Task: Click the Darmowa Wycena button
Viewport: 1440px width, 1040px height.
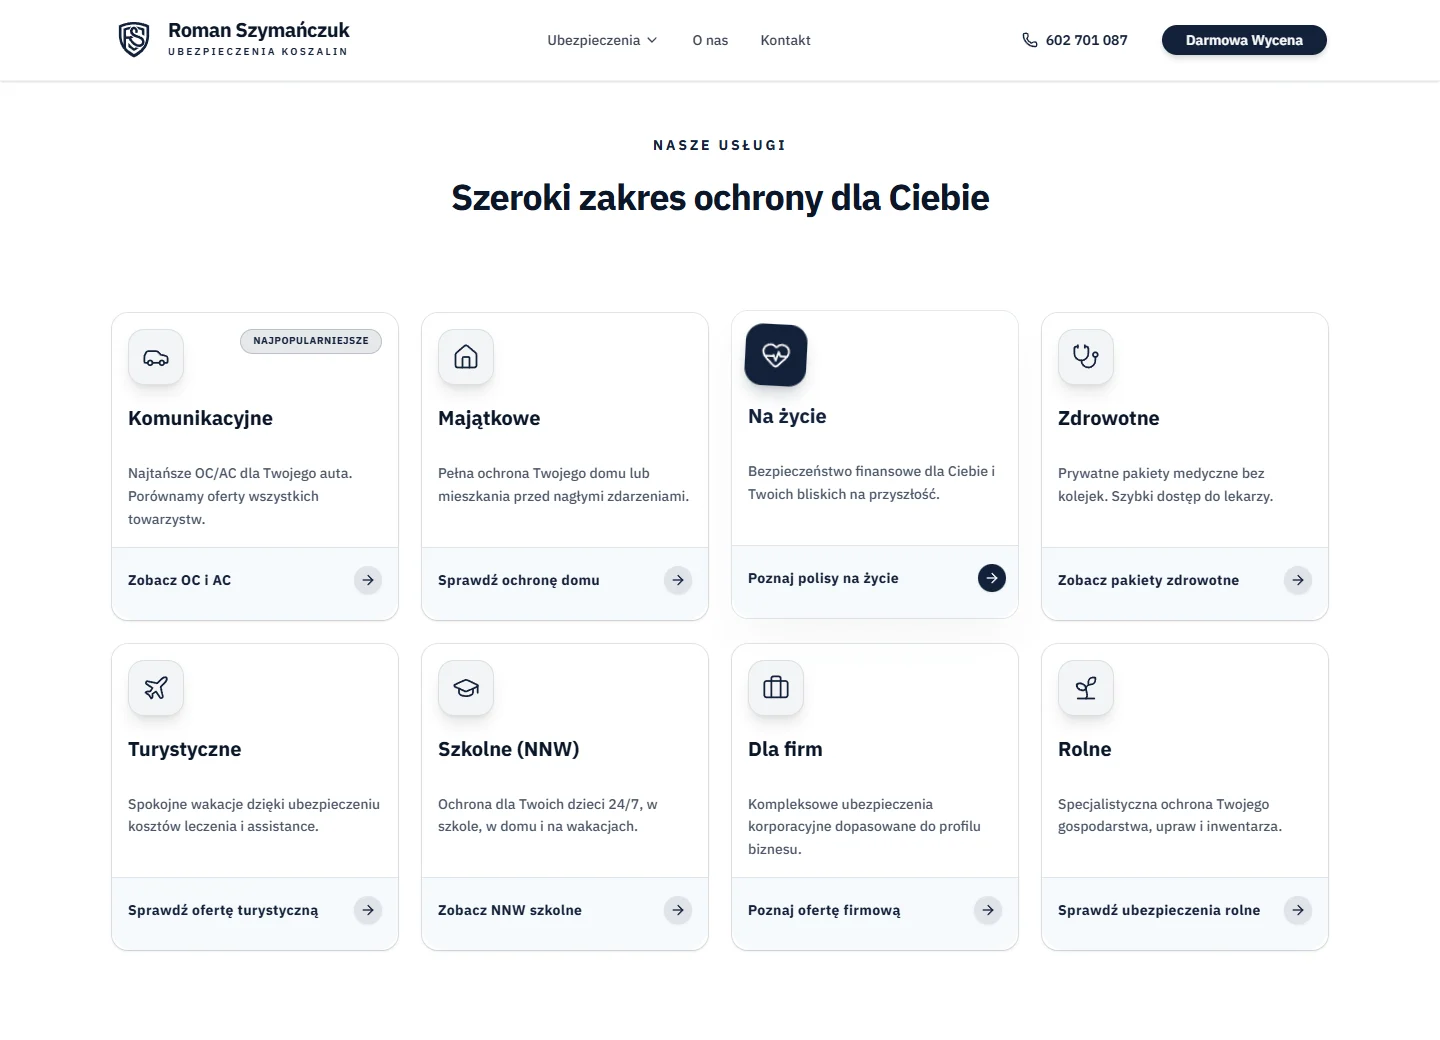Action: (x=1244, y=40)
